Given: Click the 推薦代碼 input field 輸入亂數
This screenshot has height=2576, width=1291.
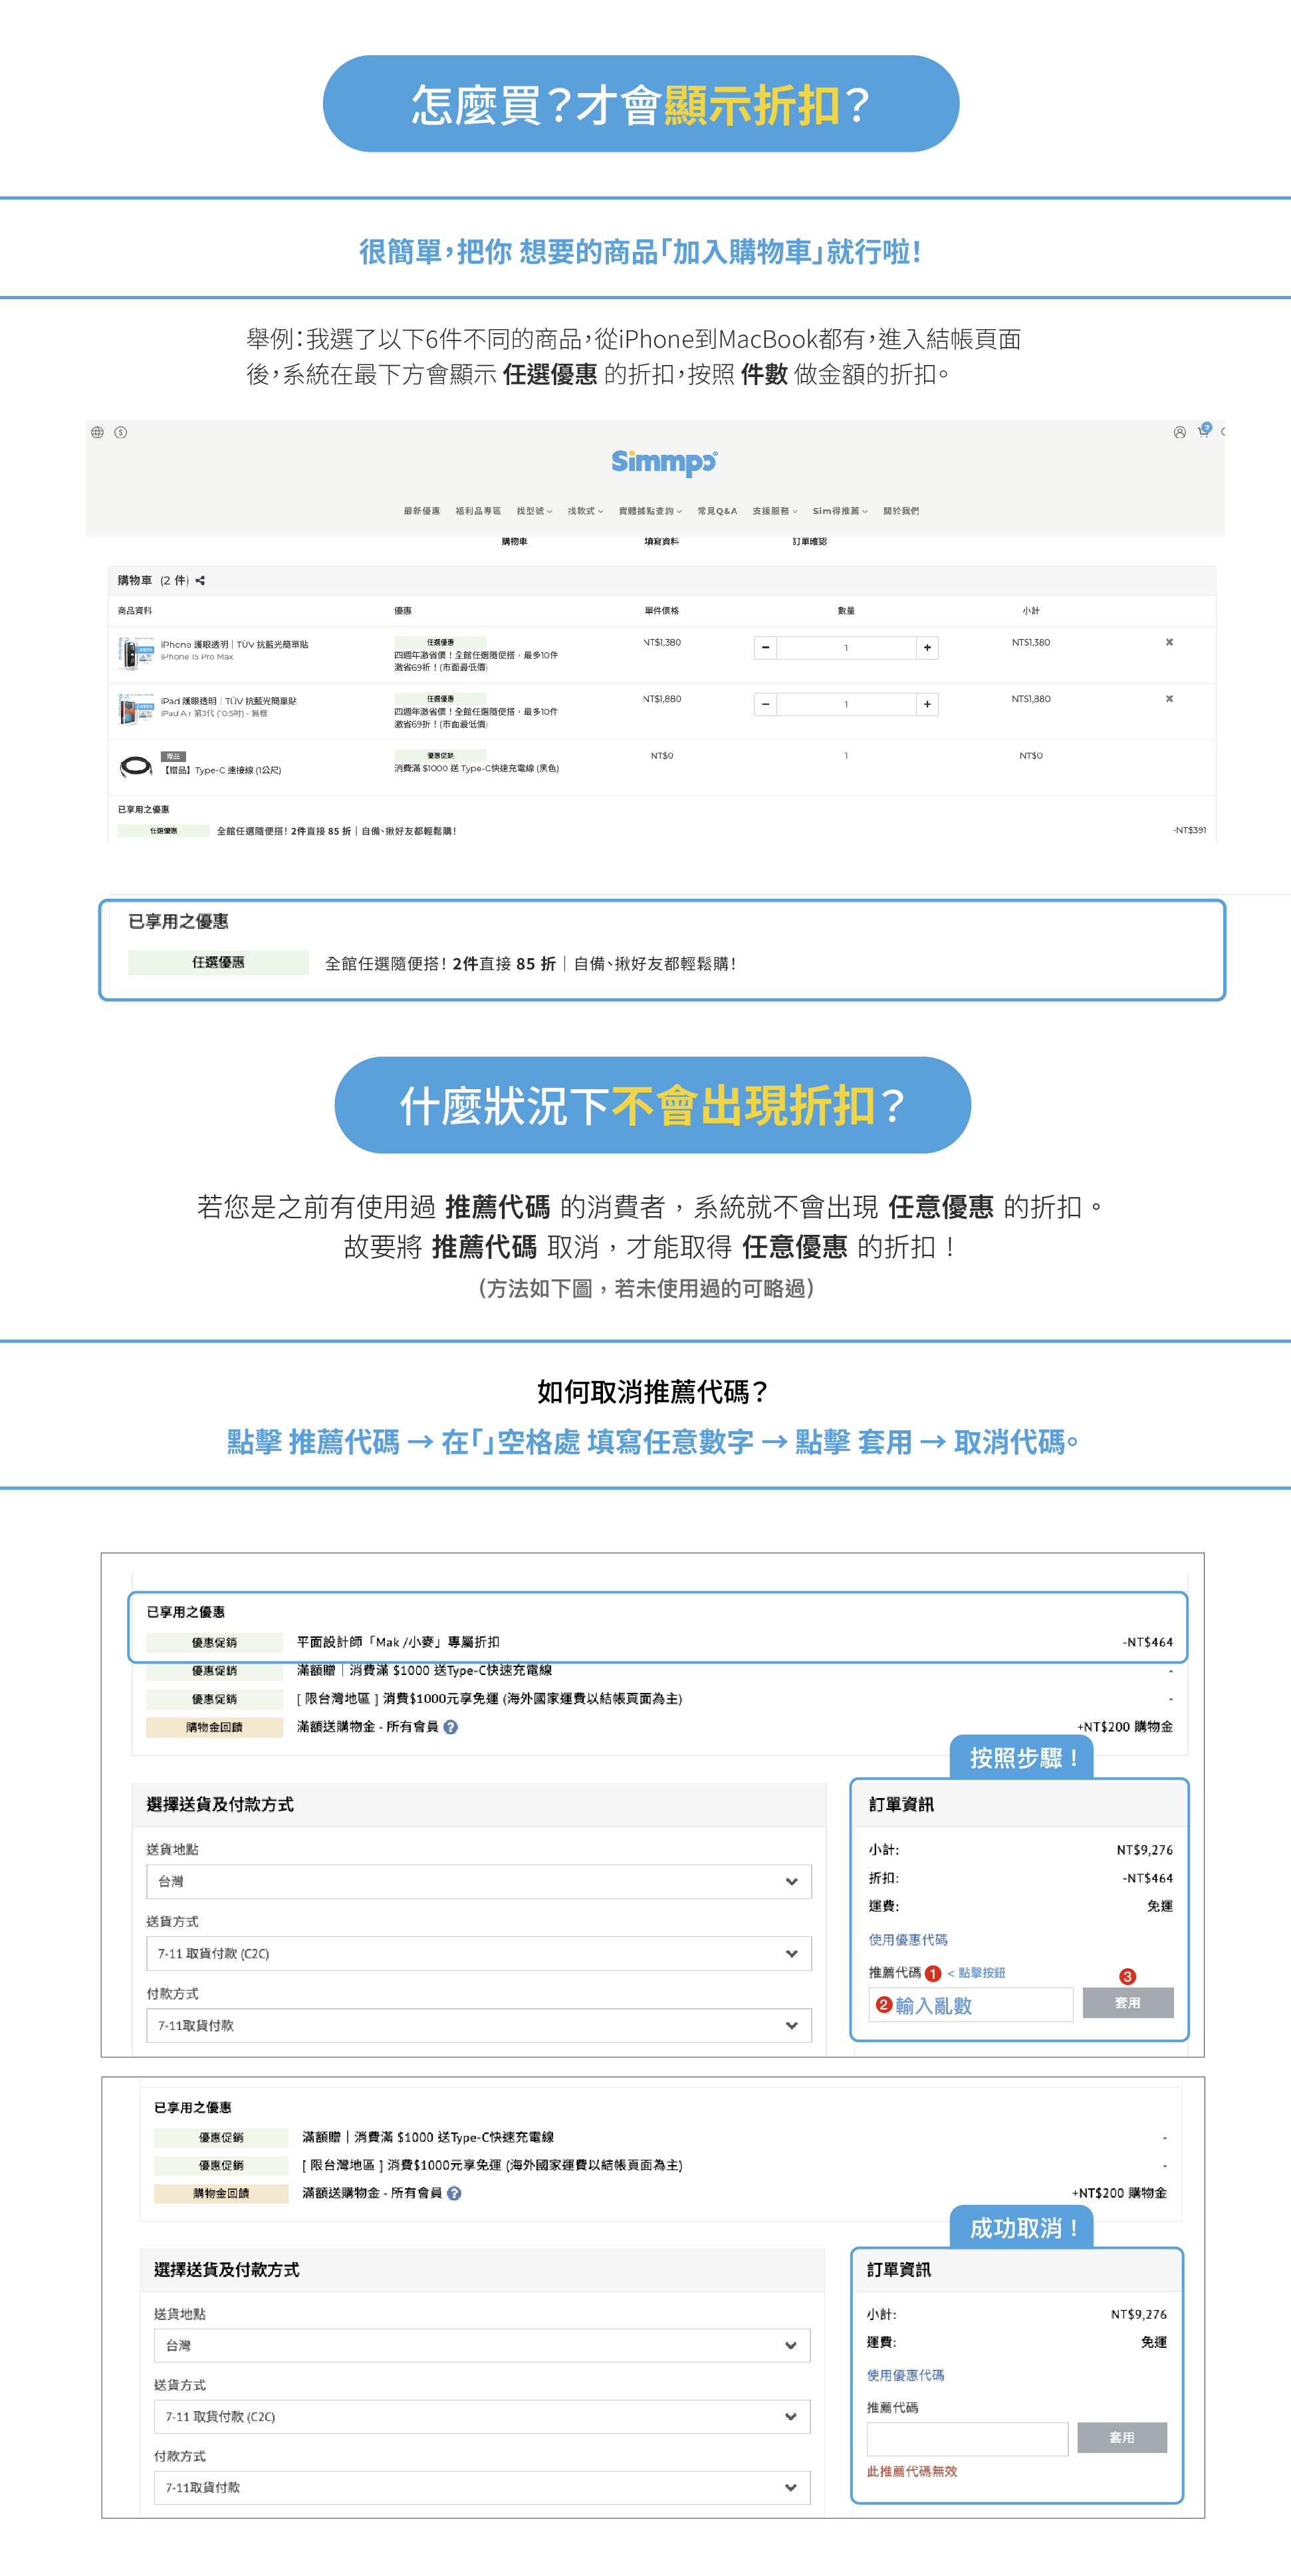Looking at the screenshot, I should pyautogui.click(x=970, y=2005).
